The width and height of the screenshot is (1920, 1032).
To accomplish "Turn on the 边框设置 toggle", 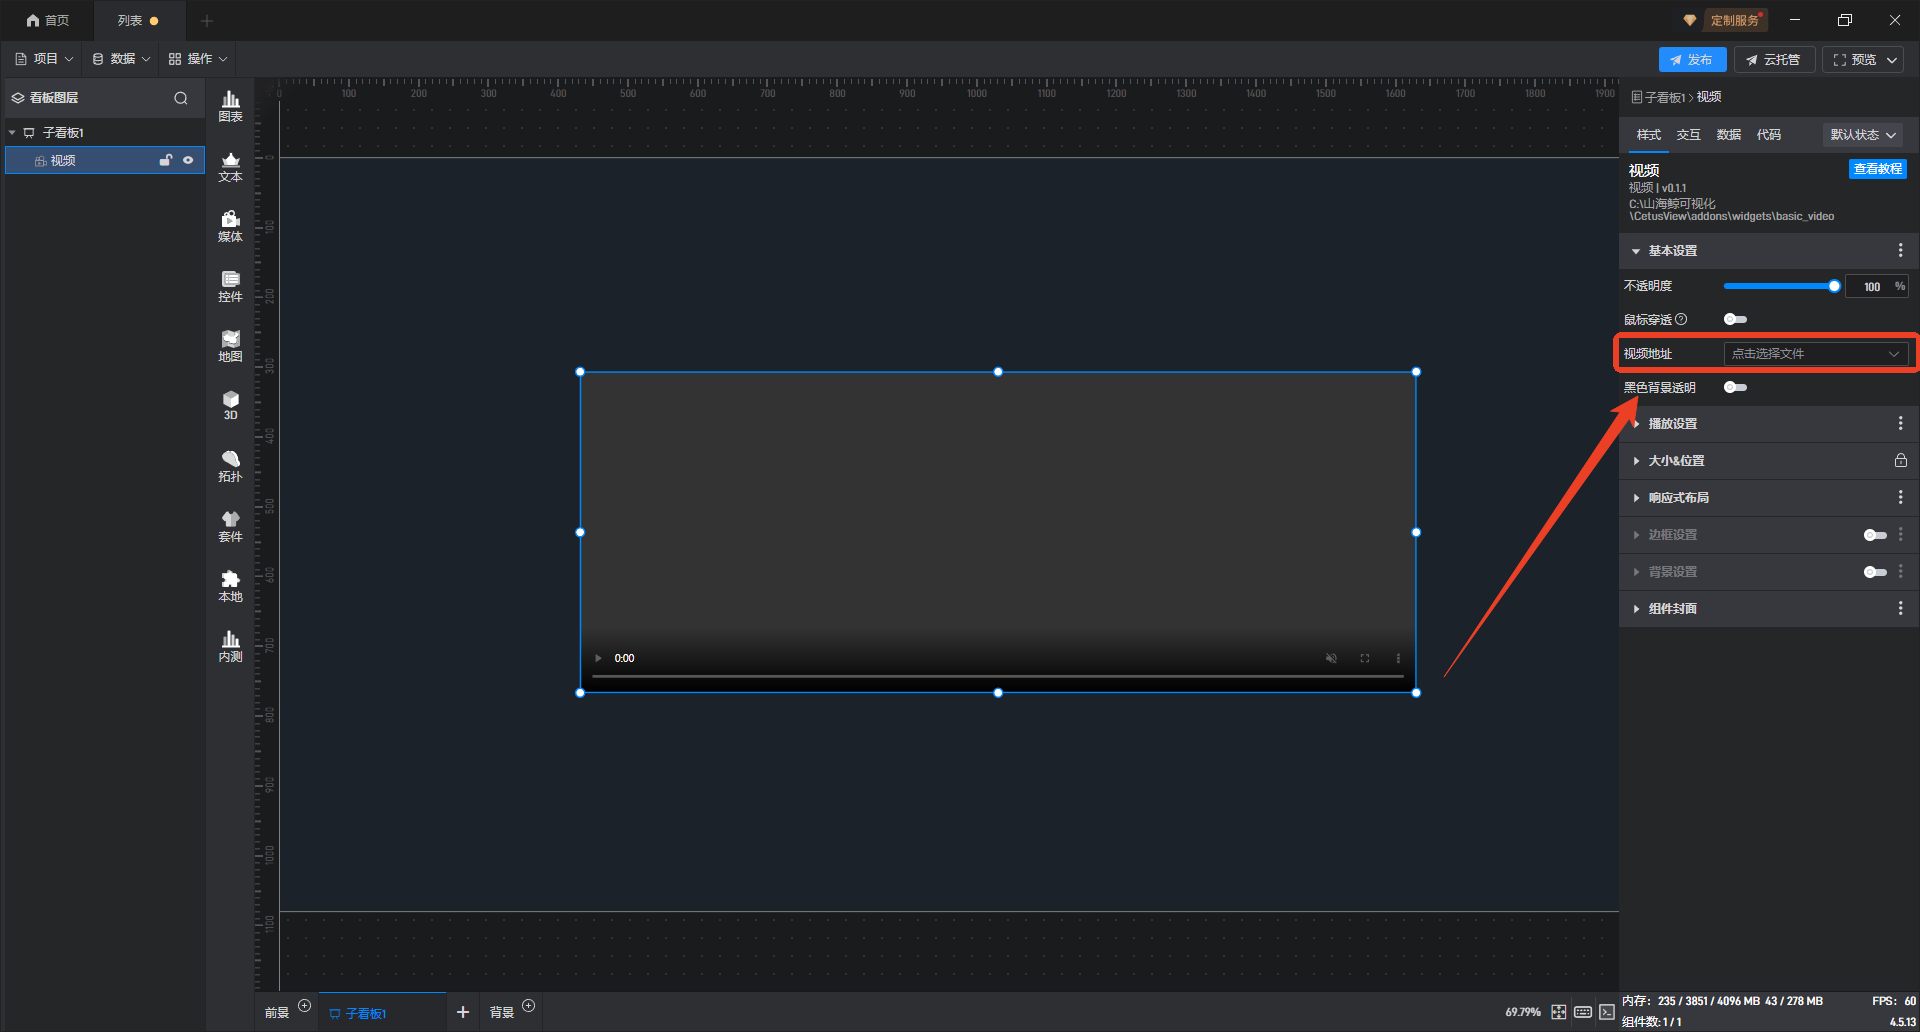I will 1874,535.
